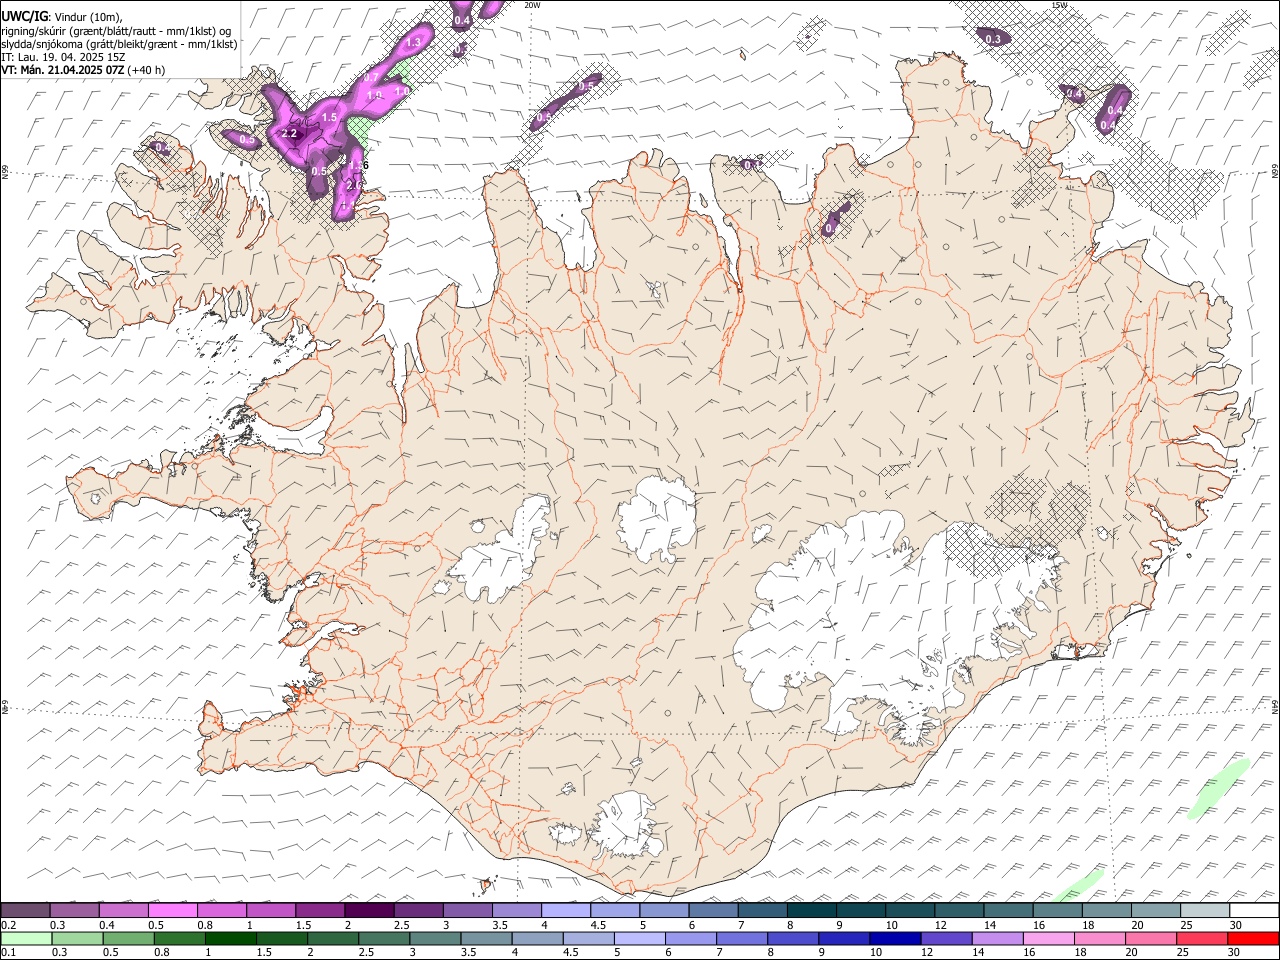Click the '2.2' snowfall value label
This screenshot has height=960, width=1280.
(x=290, y=133)
